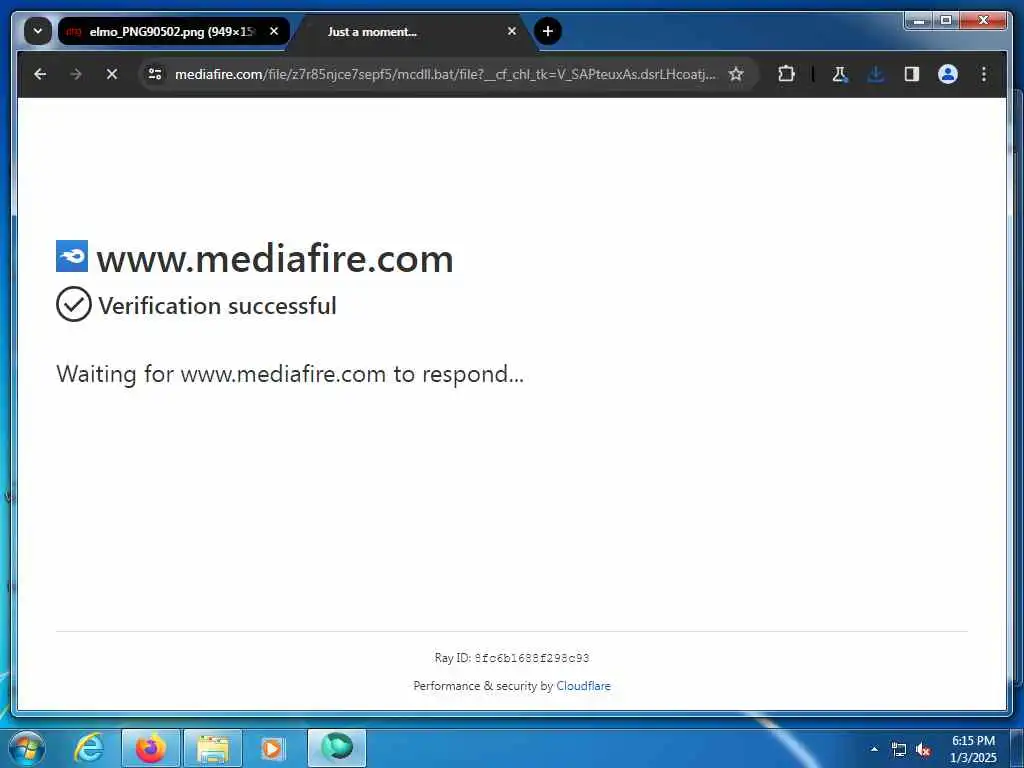The width and height of the screenshot is (1024, 768).
Task: Close the elmo_PNG90502.png tab
Action: [274, 31]
